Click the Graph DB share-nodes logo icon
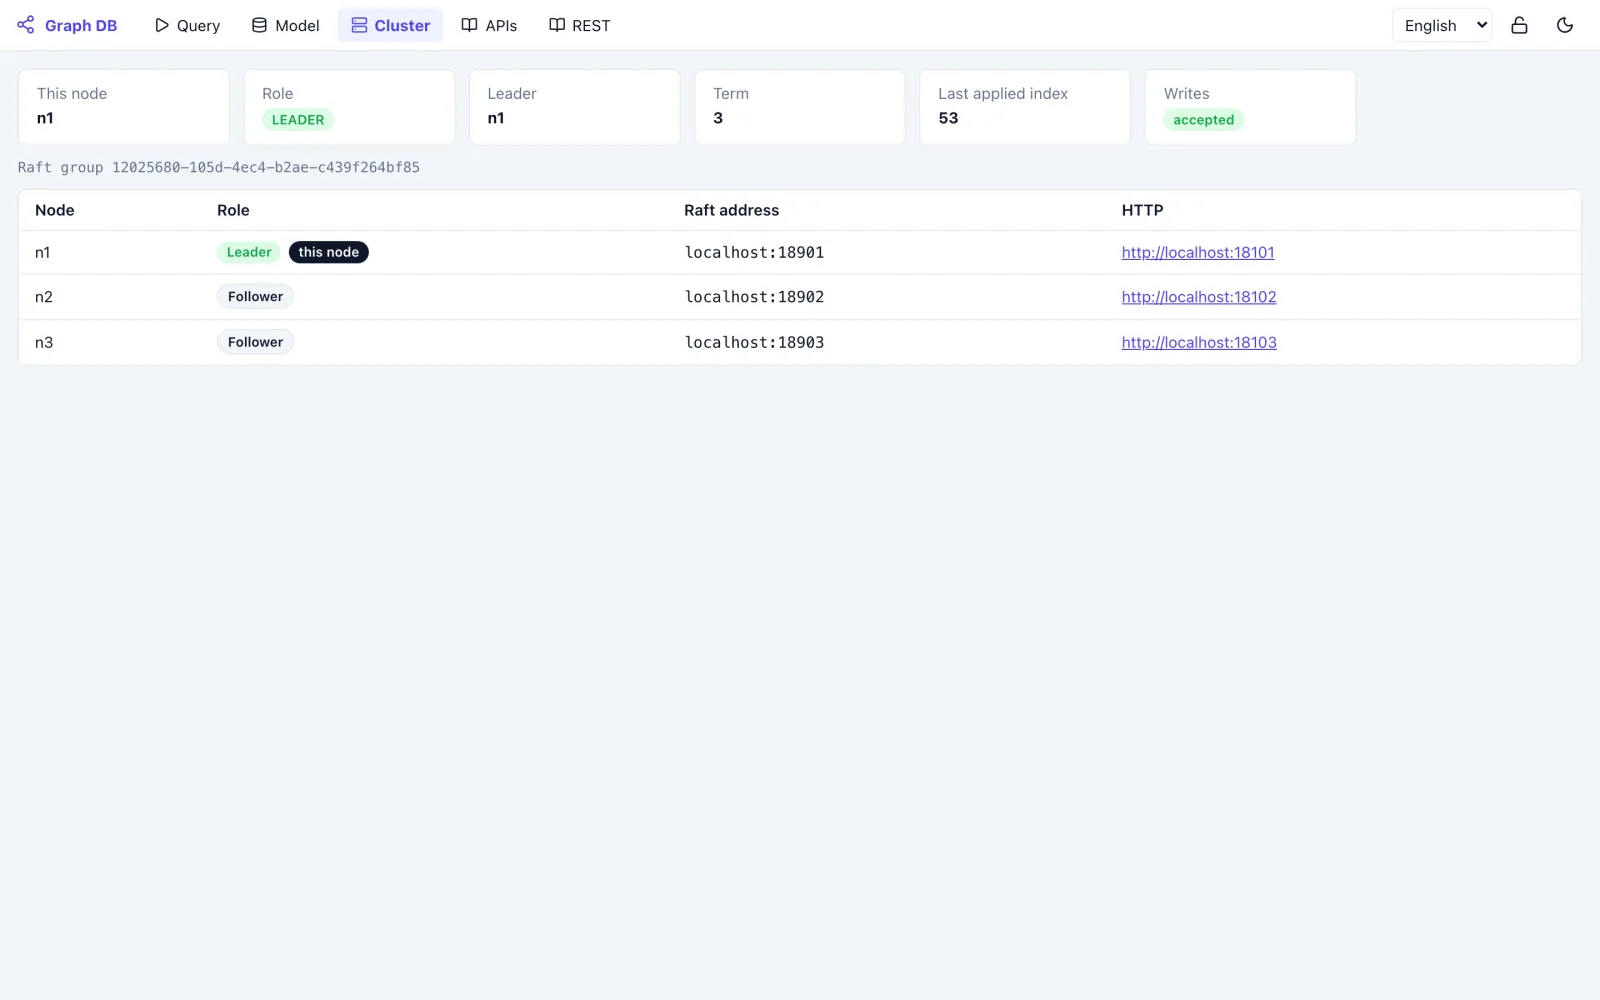The height and width of the screenshot is (1000, 1600). pyautogui.click(x=26, y=25)
